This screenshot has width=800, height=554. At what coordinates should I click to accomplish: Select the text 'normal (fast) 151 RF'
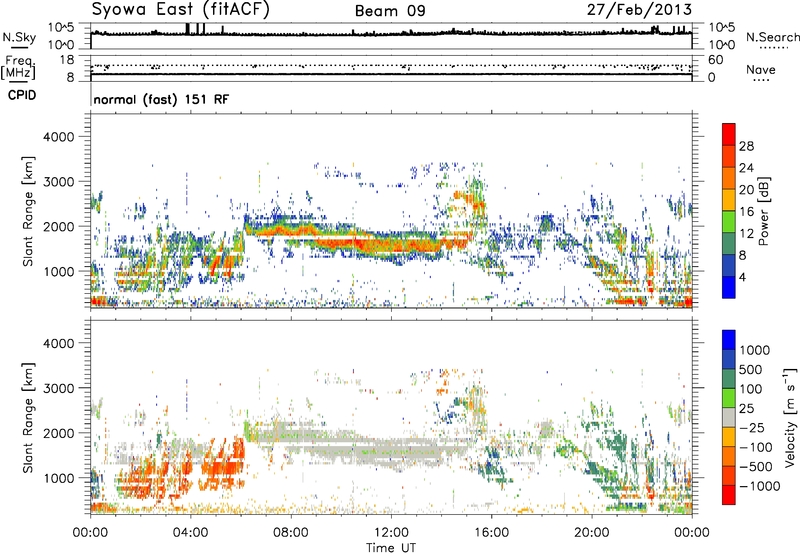click(x=161, y=99)
